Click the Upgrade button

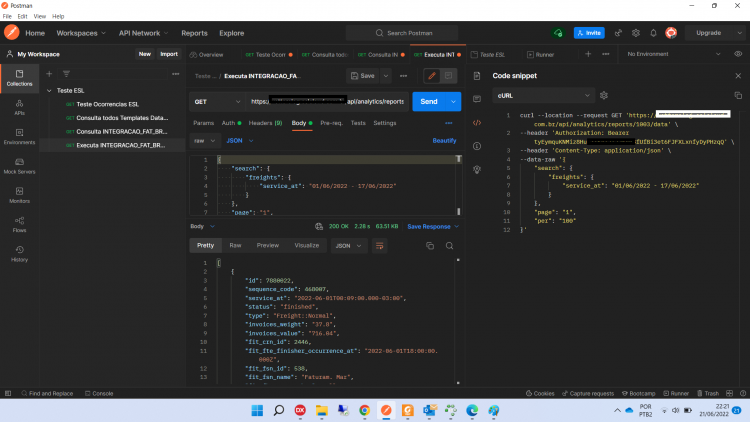(708, 33)
